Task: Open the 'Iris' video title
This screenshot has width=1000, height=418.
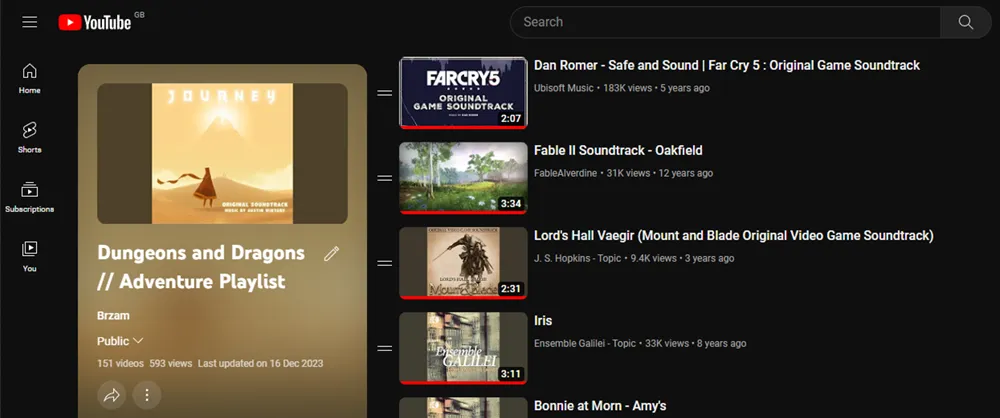Action: pyautogui.click(x=543, y=321)
